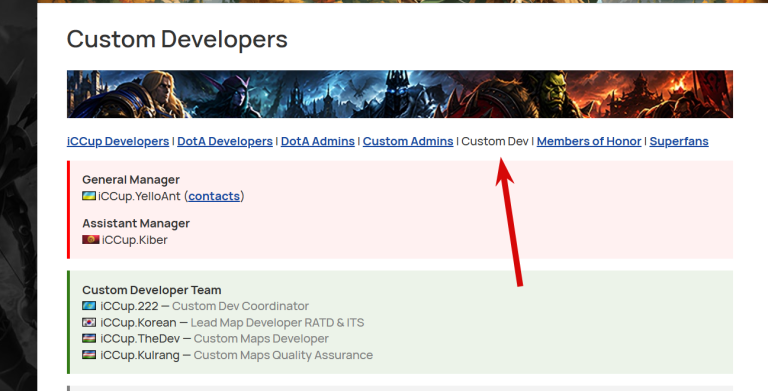Open the DotA Admins link

pyautogui.click(x=317, y=141)
